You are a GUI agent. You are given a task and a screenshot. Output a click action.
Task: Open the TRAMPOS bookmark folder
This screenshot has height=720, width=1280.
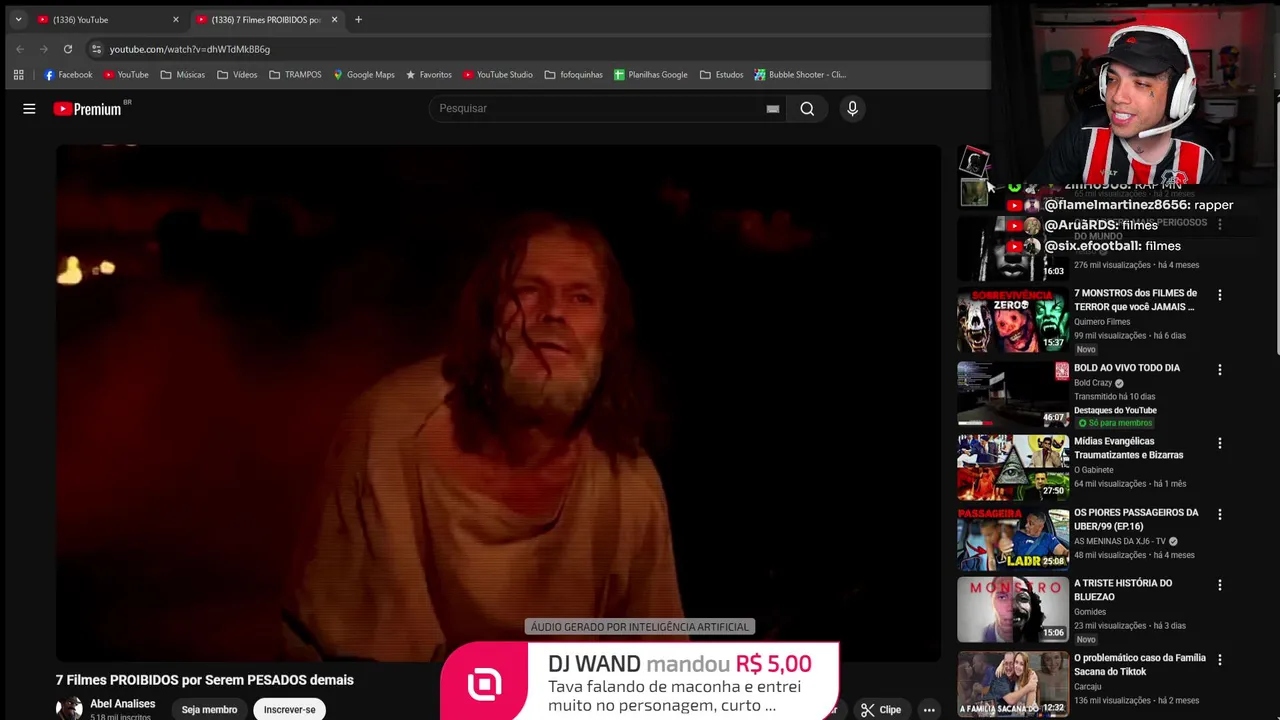(295, 75)
